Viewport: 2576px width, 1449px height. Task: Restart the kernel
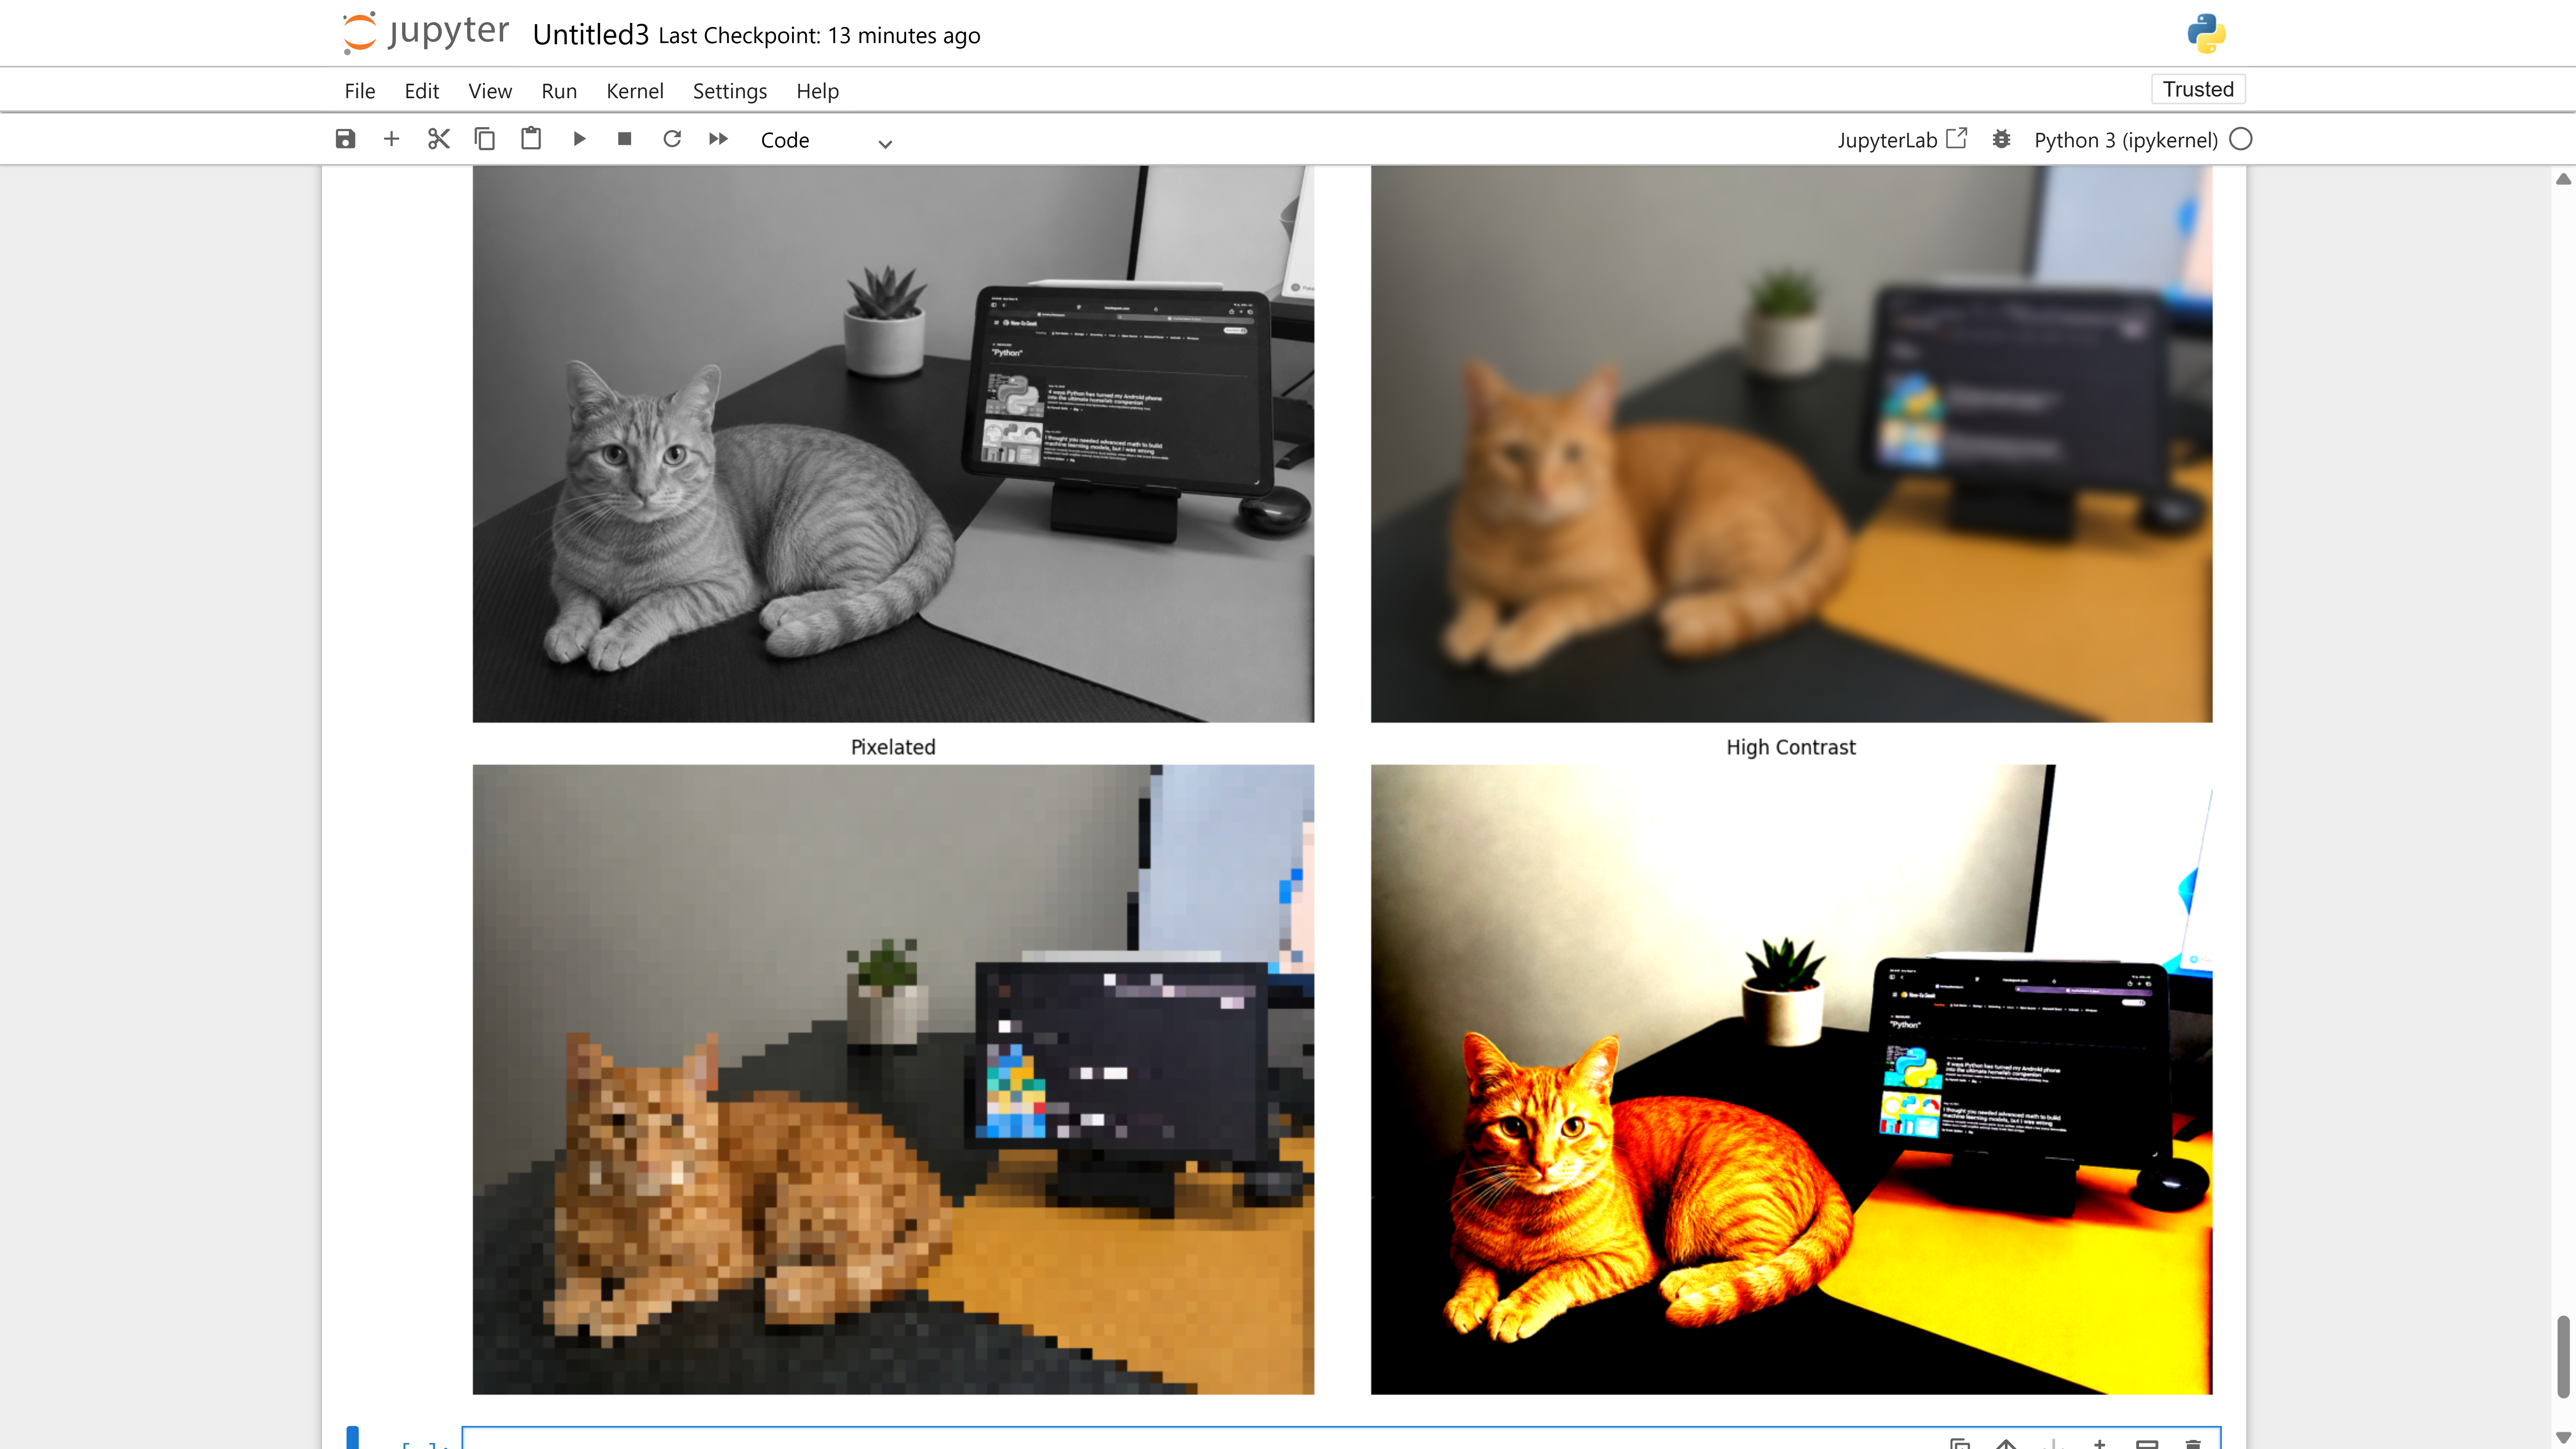[672, 139]
